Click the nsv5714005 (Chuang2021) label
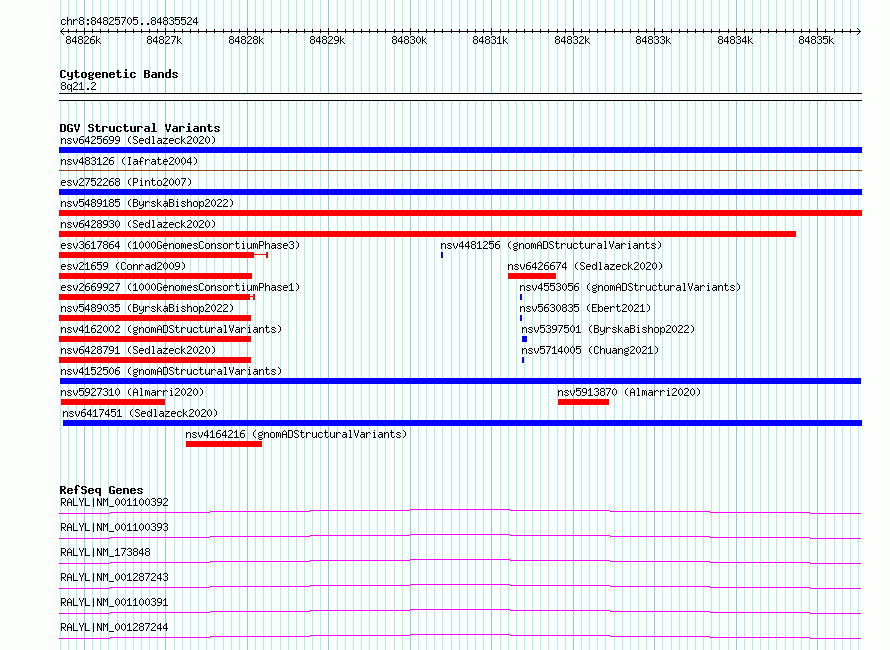This screenshot has height=650, width=890. click(x=590, y=350)
